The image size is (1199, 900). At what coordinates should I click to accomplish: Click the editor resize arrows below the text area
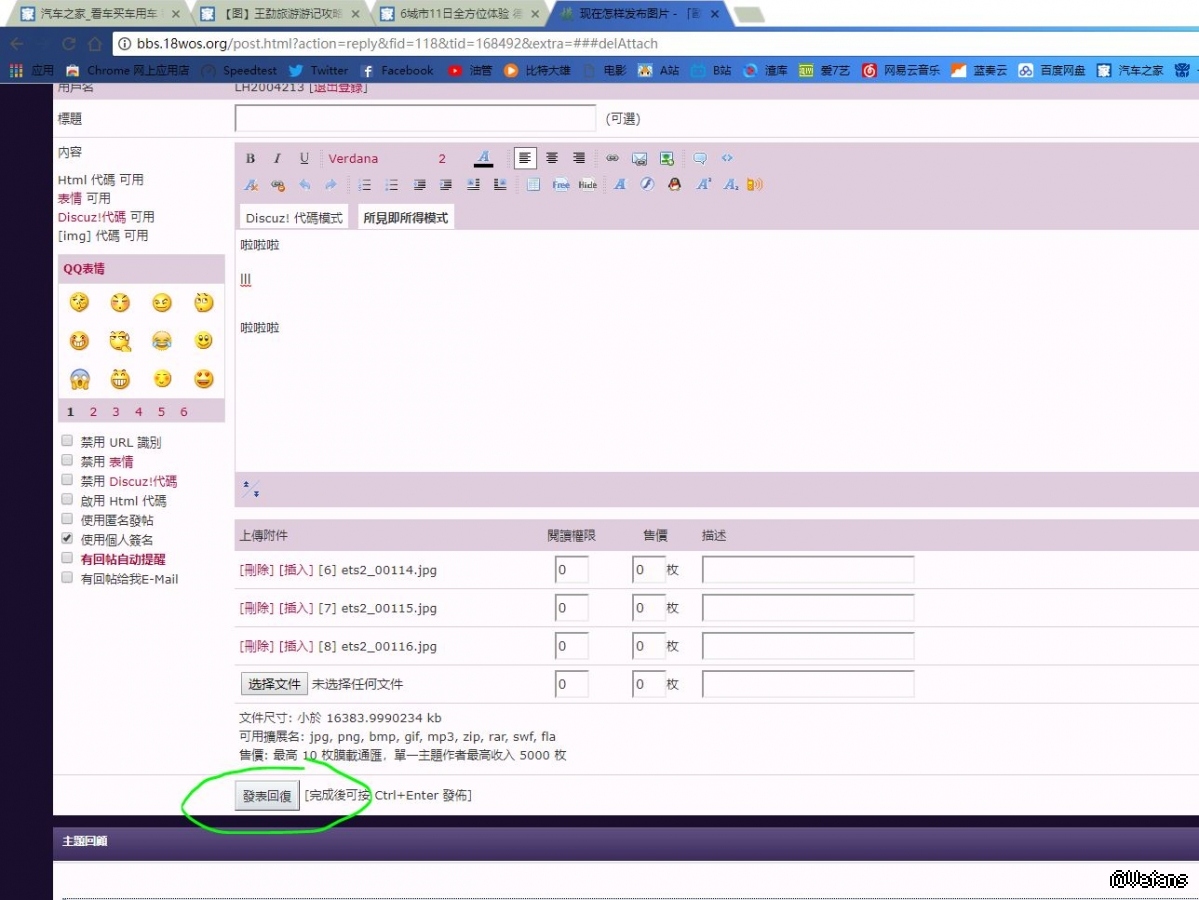coord(251,489)
